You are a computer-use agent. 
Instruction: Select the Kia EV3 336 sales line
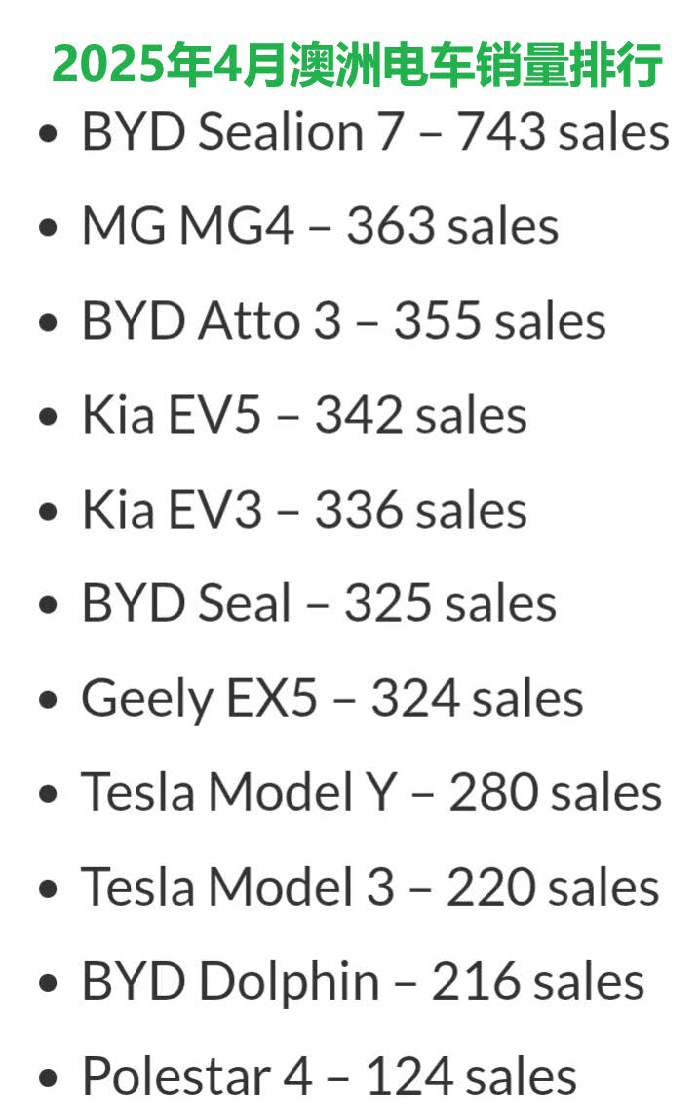pos(304,510)
